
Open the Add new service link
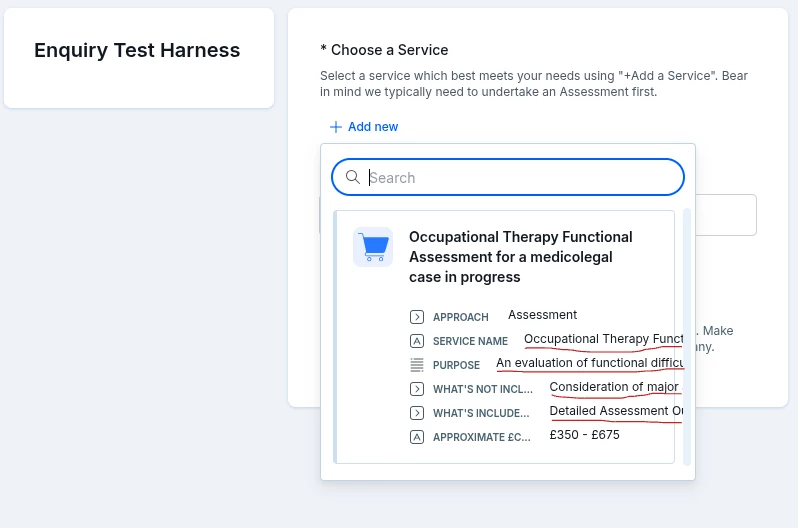tap(364, 127)
